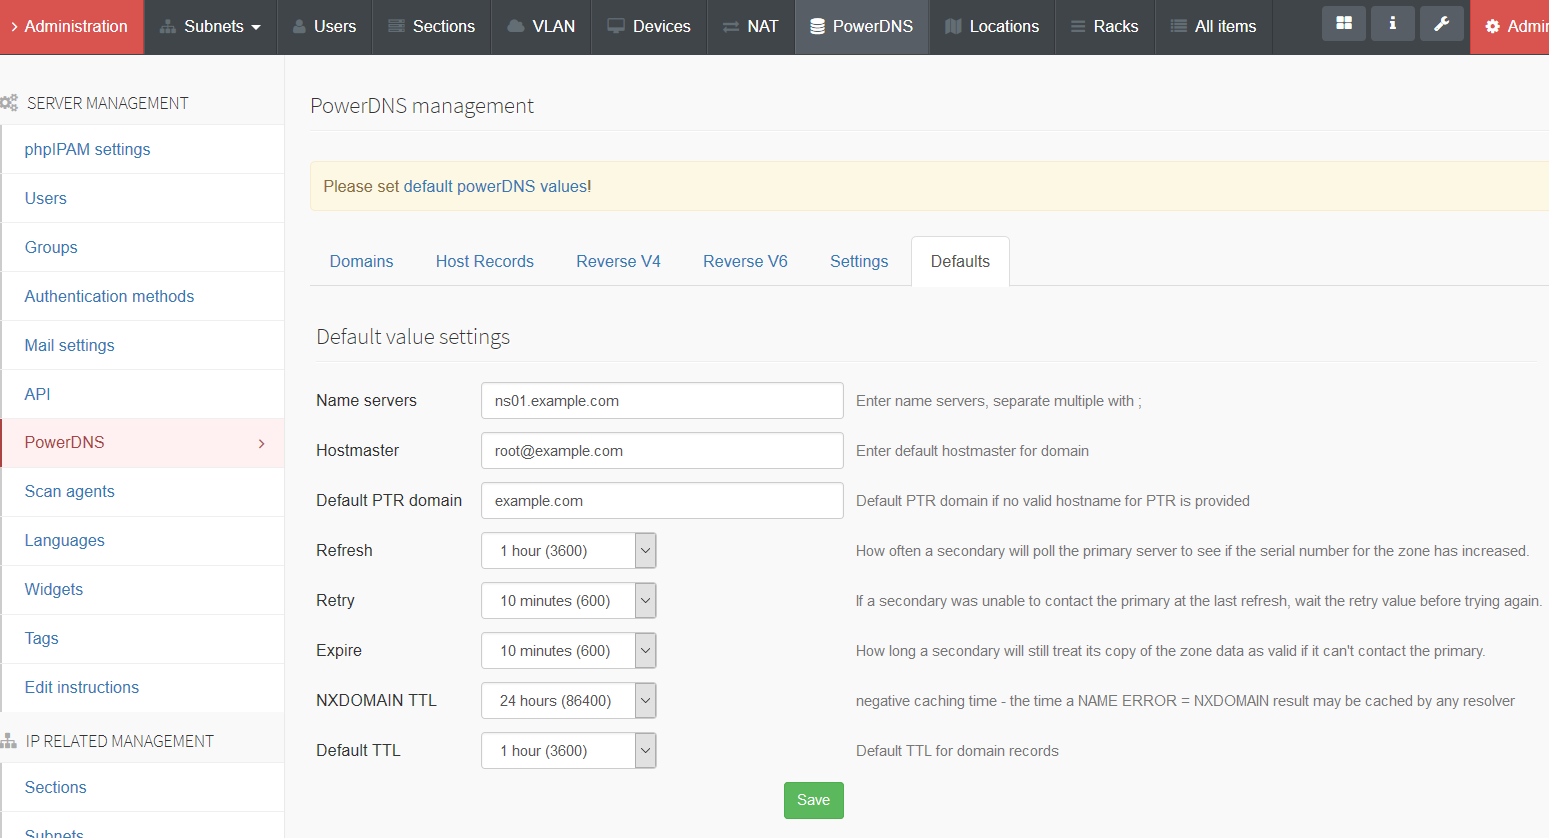
Task: Click the dashboard grid icon in top bar
Action: click(1343, 24)
